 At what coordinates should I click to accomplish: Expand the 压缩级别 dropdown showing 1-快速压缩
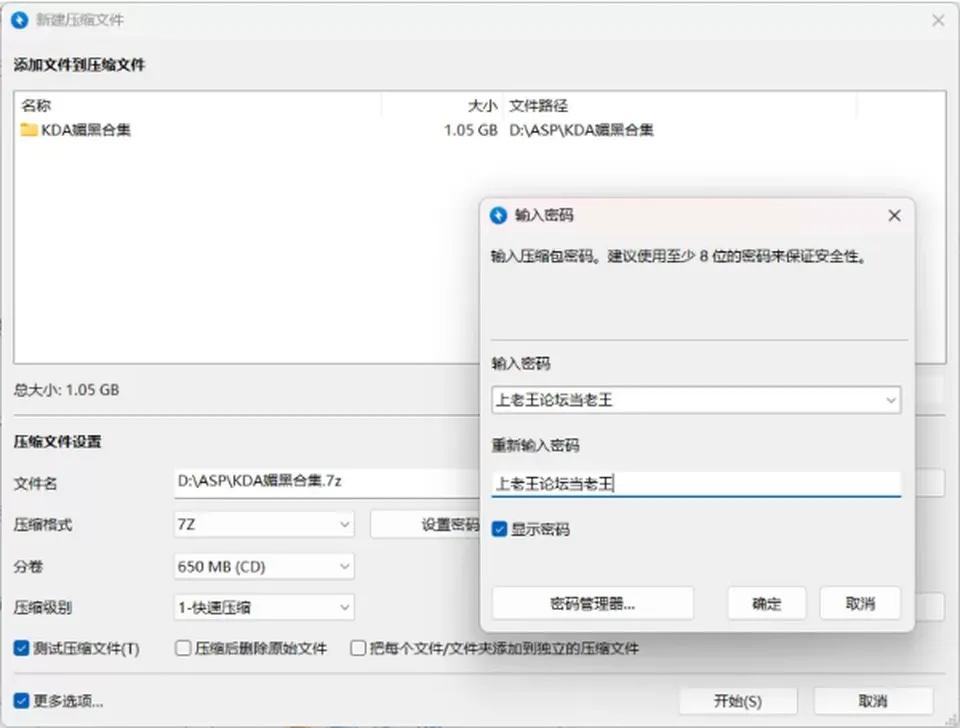[x=264, y=607]
